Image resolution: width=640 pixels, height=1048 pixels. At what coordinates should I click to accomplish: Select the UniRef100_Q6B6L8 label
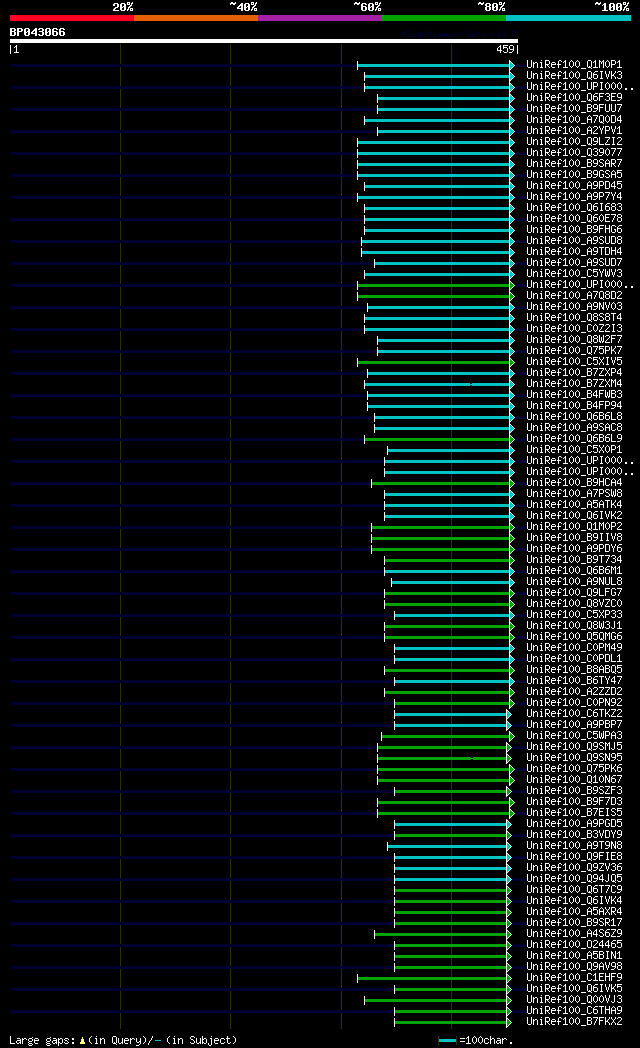574,416
